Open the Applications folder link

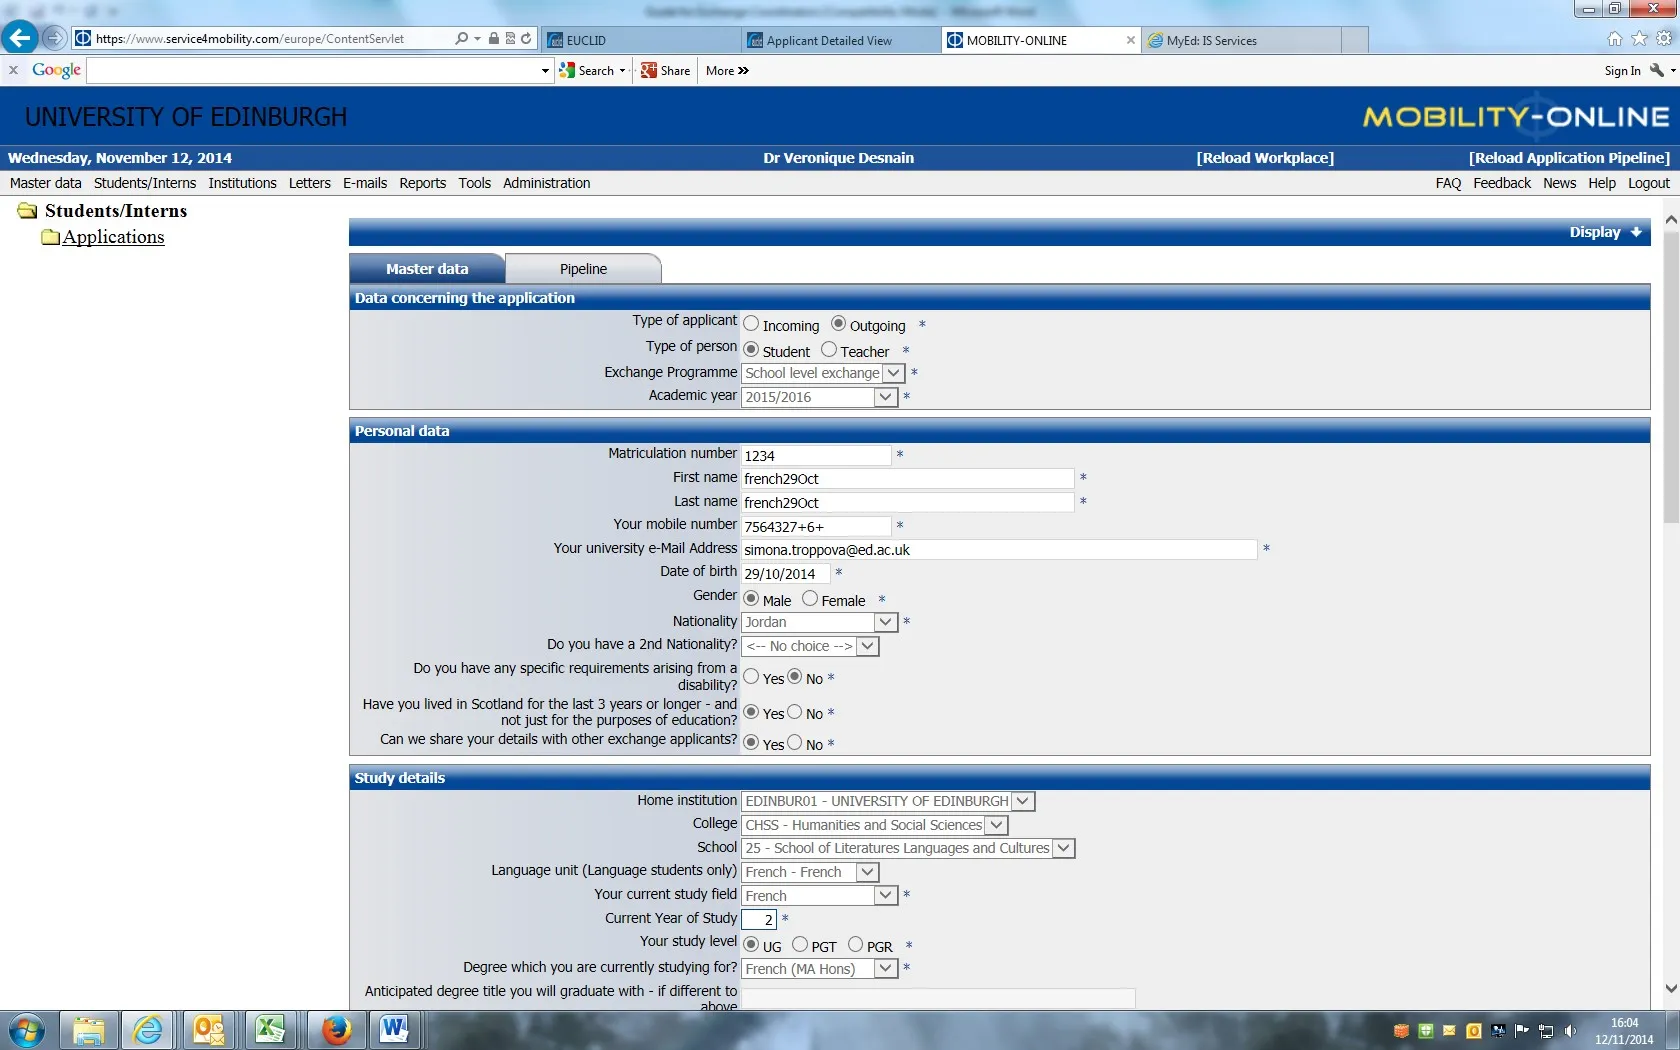coord(113,237)
